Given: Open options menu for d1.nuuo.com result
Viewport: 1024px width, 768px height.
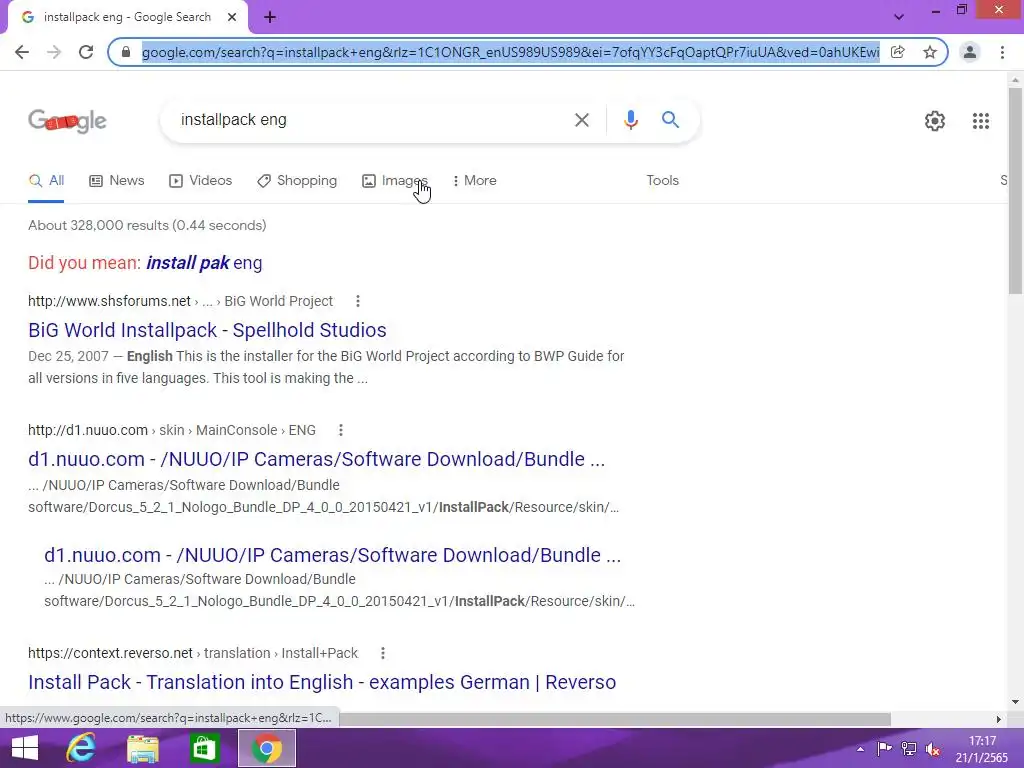Looking at the screenshot, I should 340,430.
